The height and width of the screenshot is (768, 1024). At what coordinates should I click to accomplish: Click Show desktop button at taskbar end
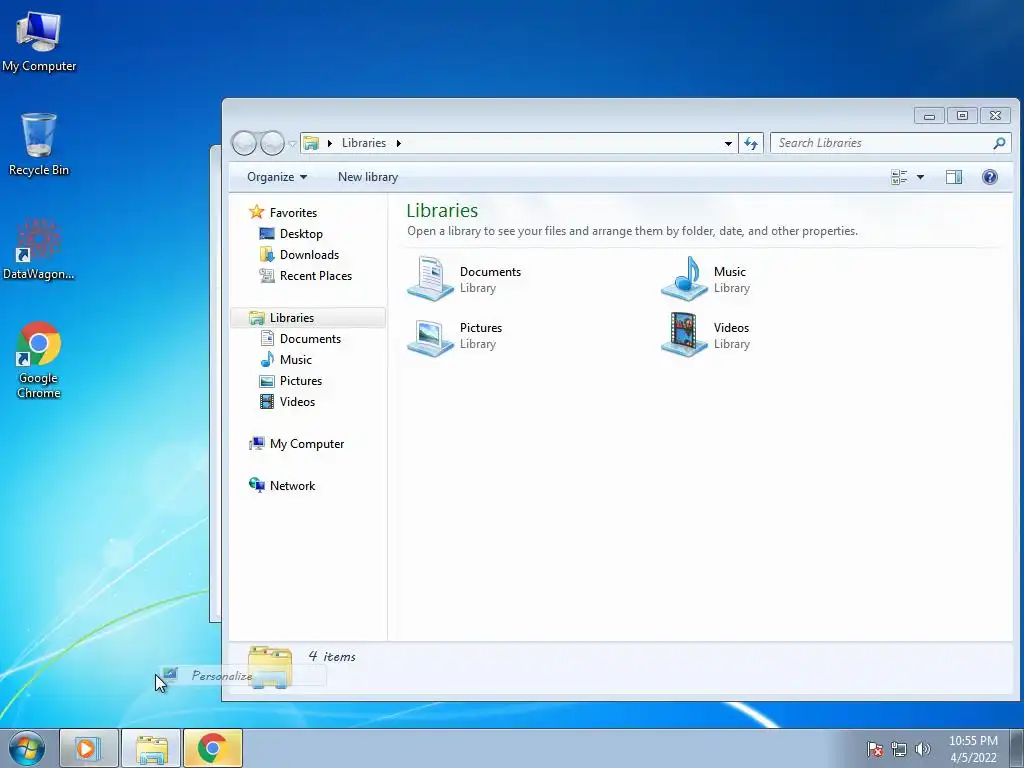[x=1016, y=748]
